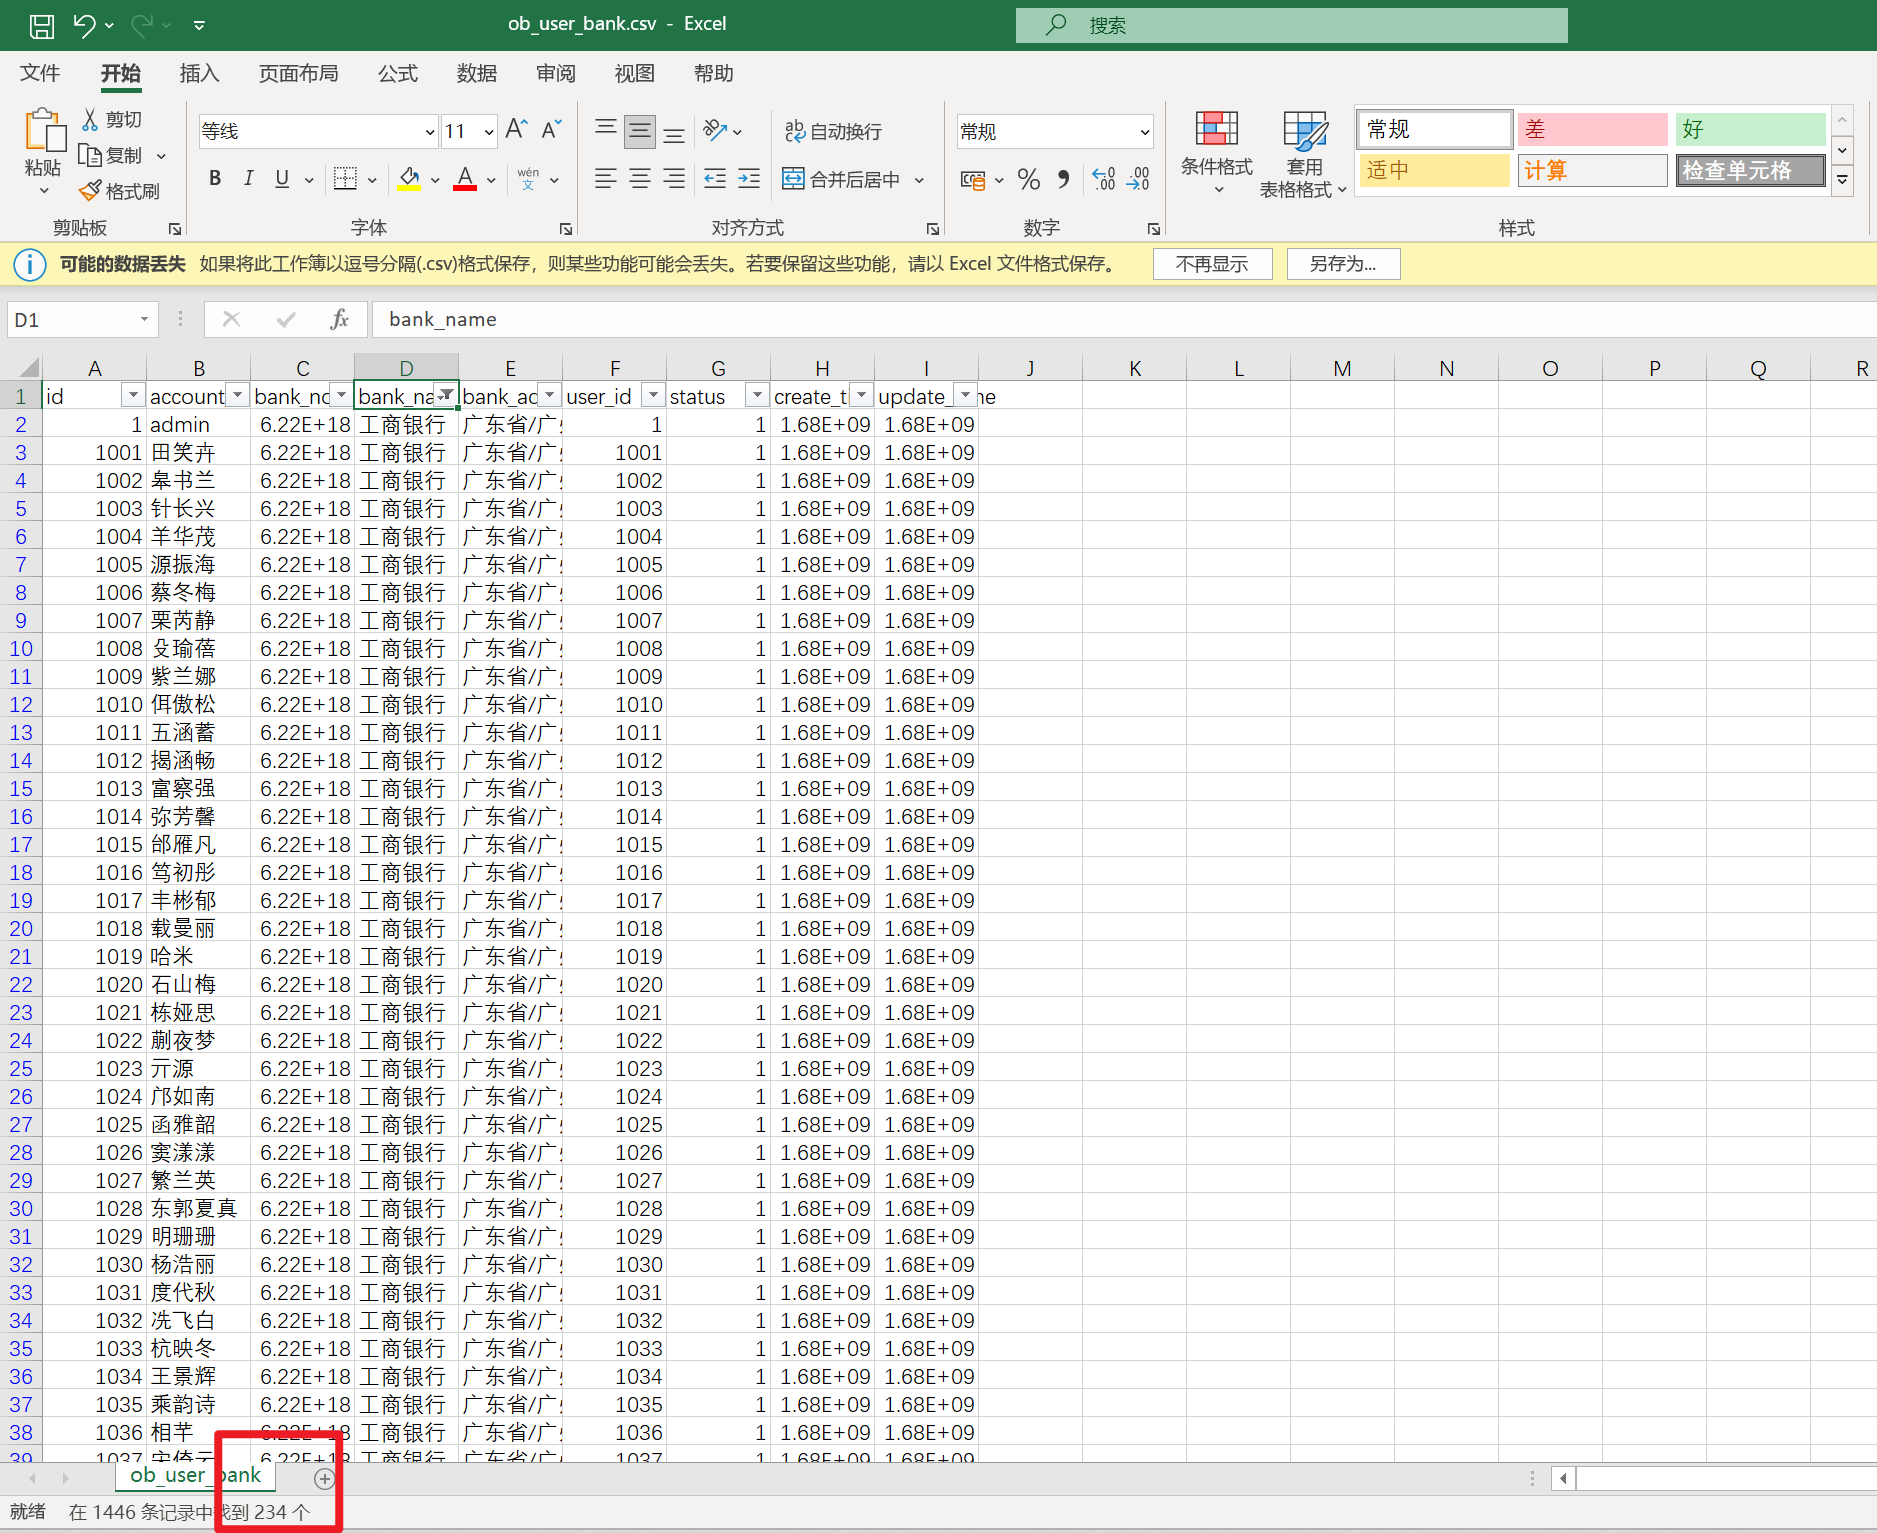This screenshot has width=1877, height=1533.
Task: Click column header K
Action: point(1134,368)
